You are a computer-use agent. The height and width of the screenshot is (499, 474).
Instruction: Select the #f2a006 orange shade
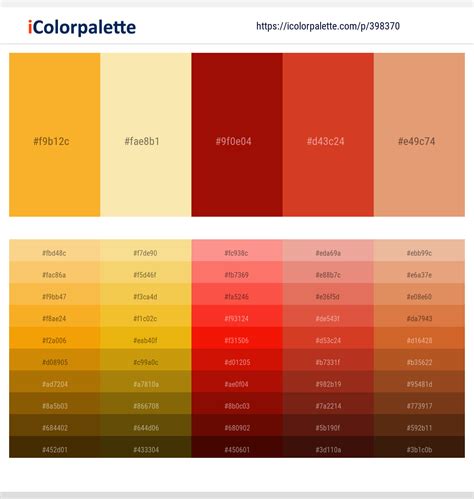55,338
